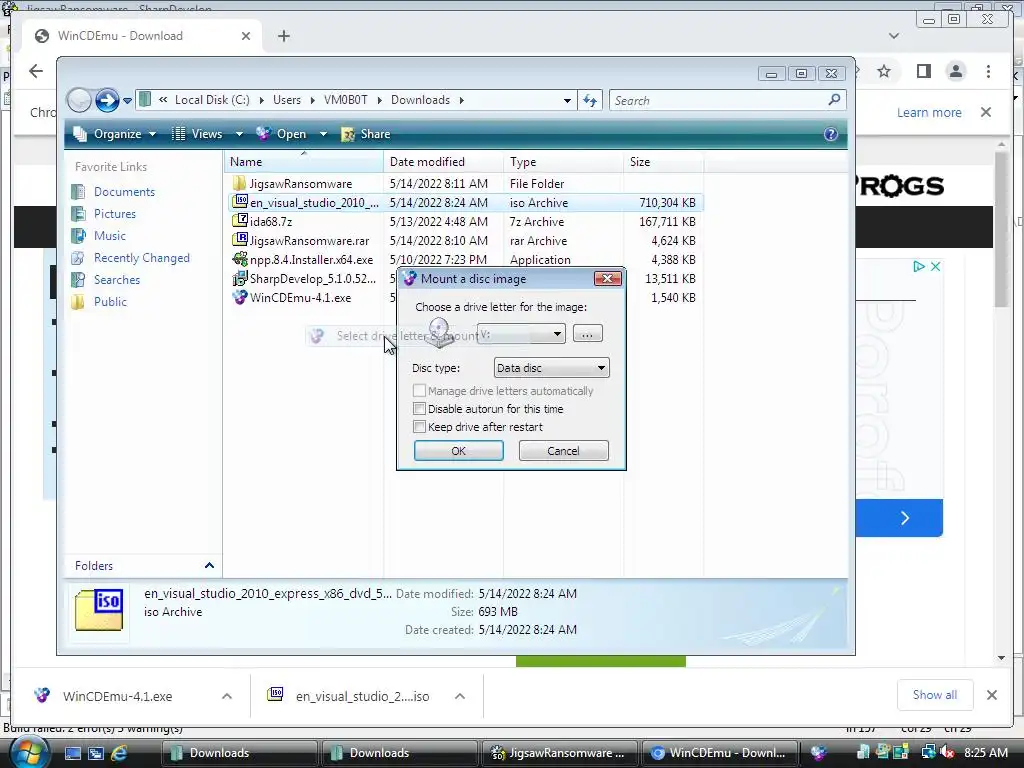Click Chrome back arrow button
The width and height of the screenshot is (1024, 768).
click(x=36, y=71)
